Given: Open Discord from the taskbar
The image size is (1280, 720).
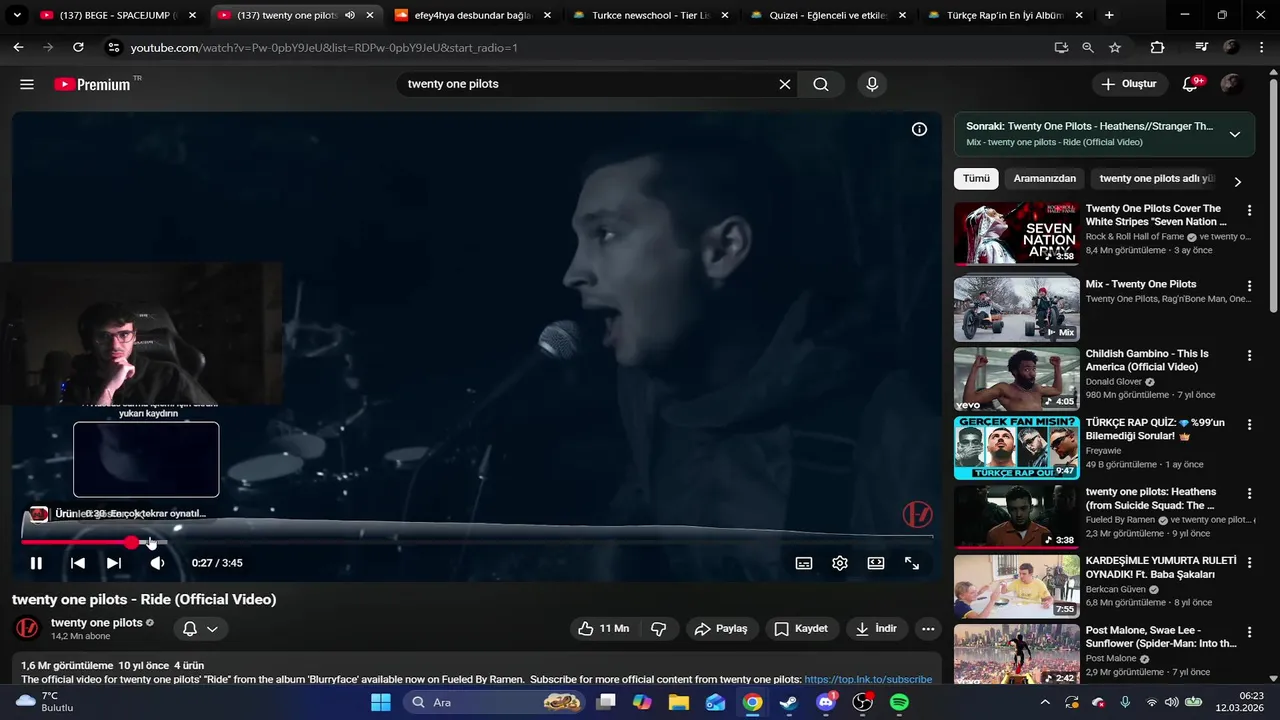Looking at the screenshot, I should pyautogui.click(x=826, y=702).
